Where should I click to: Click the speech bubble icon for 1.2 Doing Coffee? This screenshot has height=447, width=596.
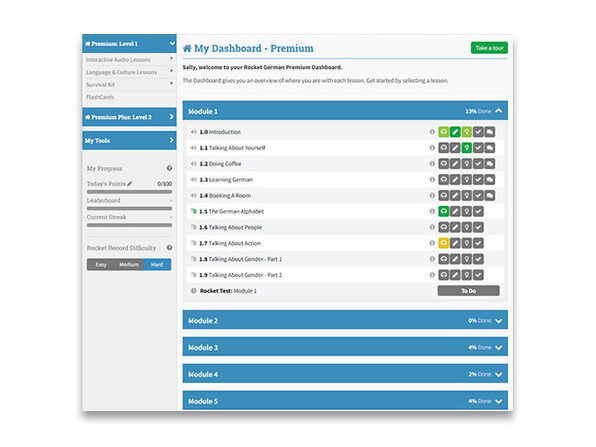coord(490,164)
